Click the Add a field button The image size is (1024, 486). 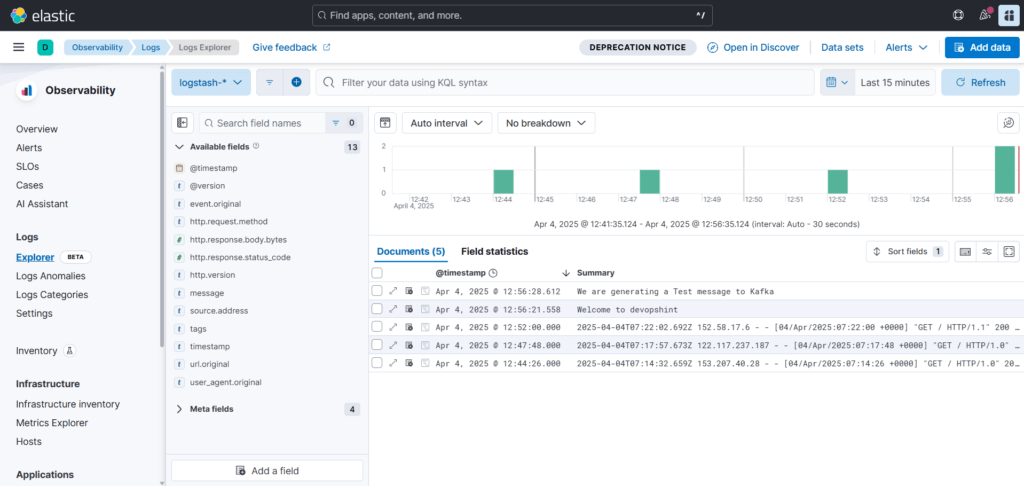pos(267,470)
